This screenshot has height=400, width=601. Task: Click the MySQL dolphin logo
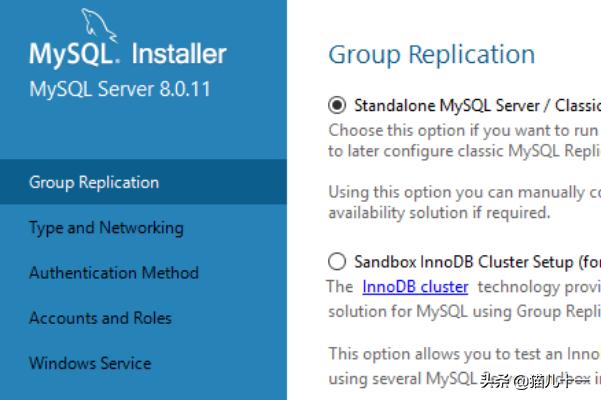98,25
